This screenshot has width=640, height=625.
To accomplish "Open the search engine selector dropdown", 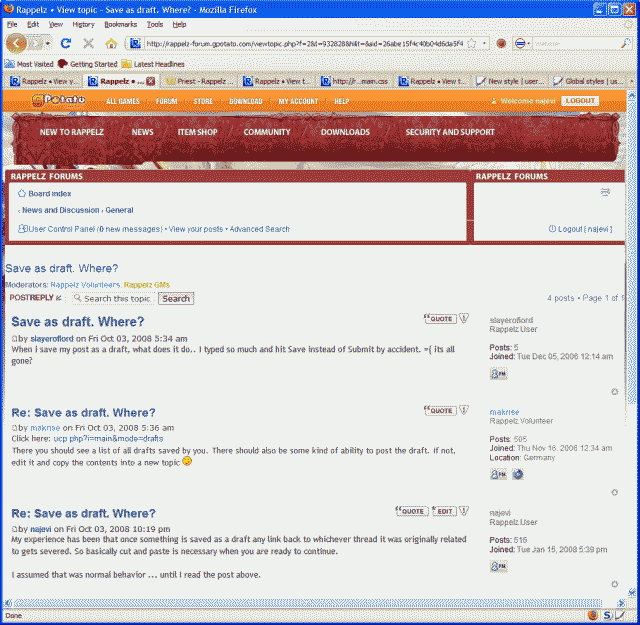I will (522, 43).
